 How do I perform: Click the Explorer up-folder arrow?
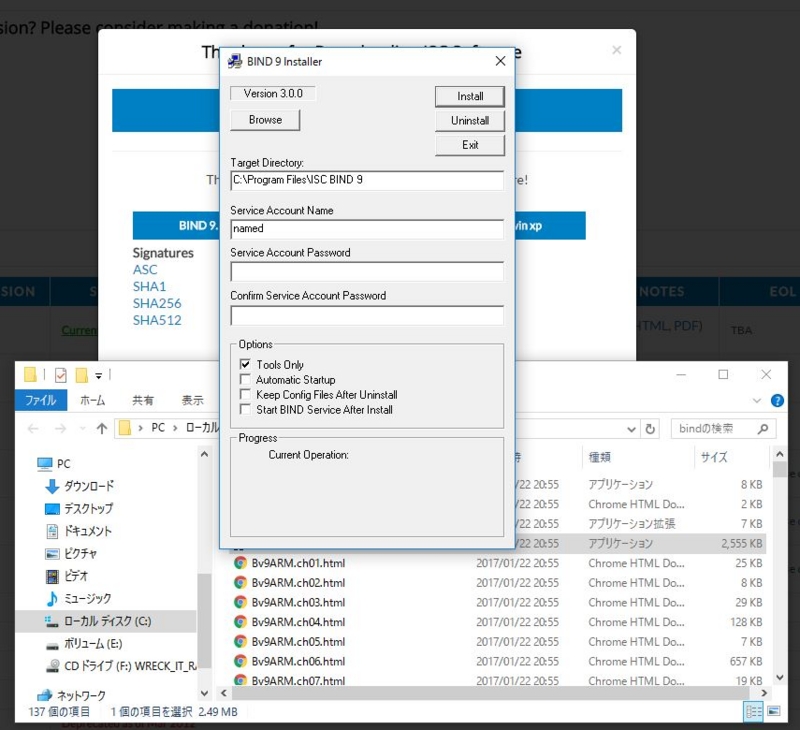[x=102, y=429]
